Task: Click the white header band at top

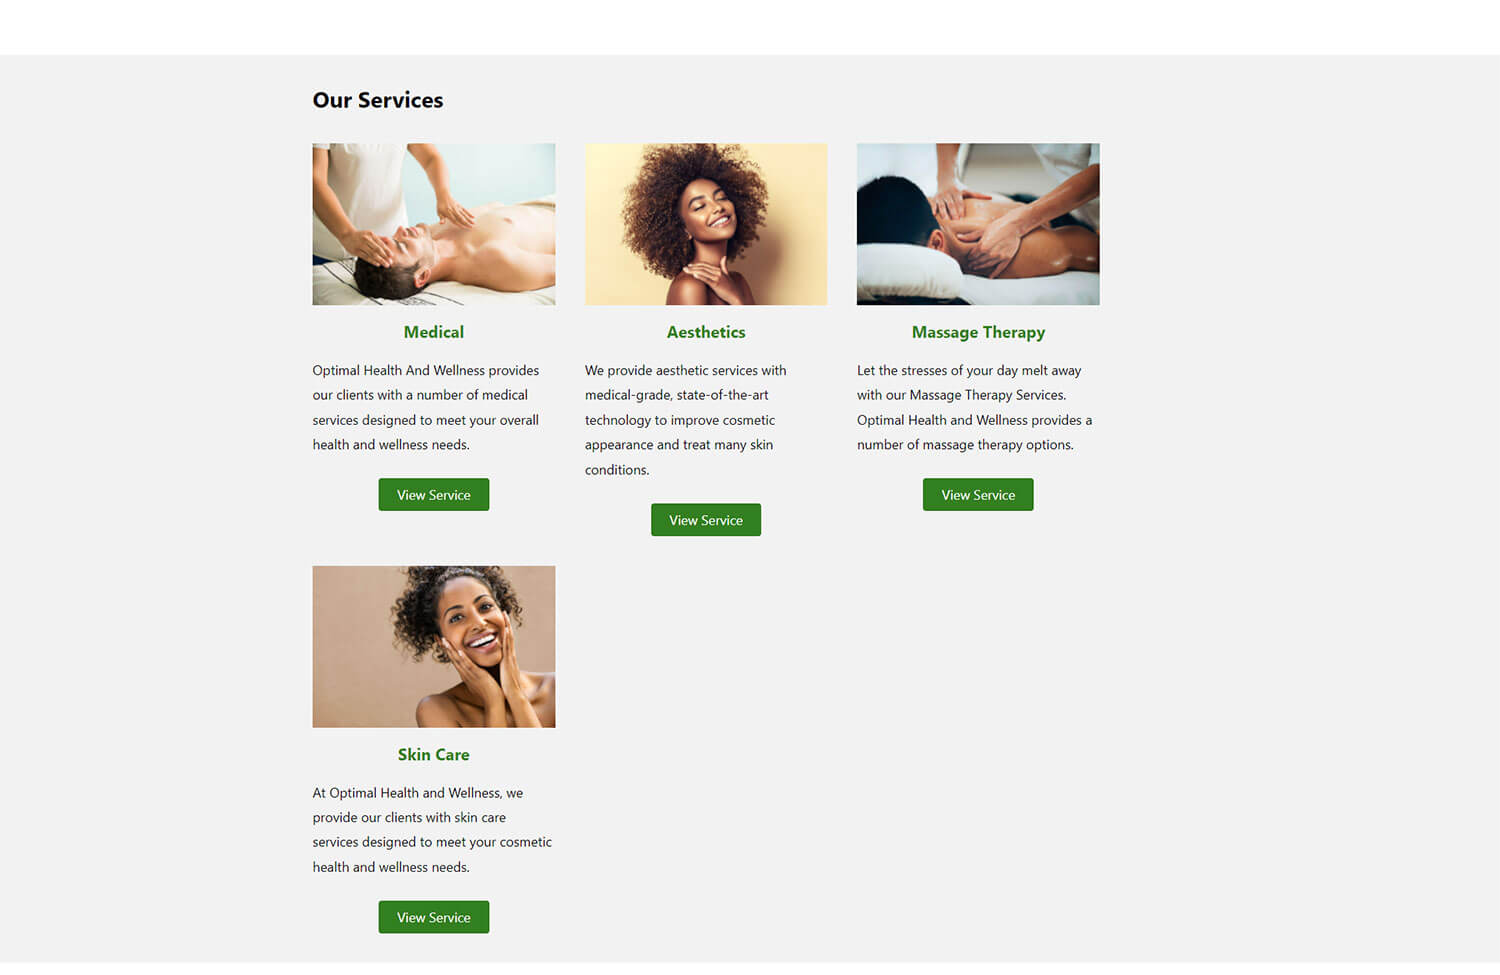Action: pyautogui.click(x=750, y=27)
